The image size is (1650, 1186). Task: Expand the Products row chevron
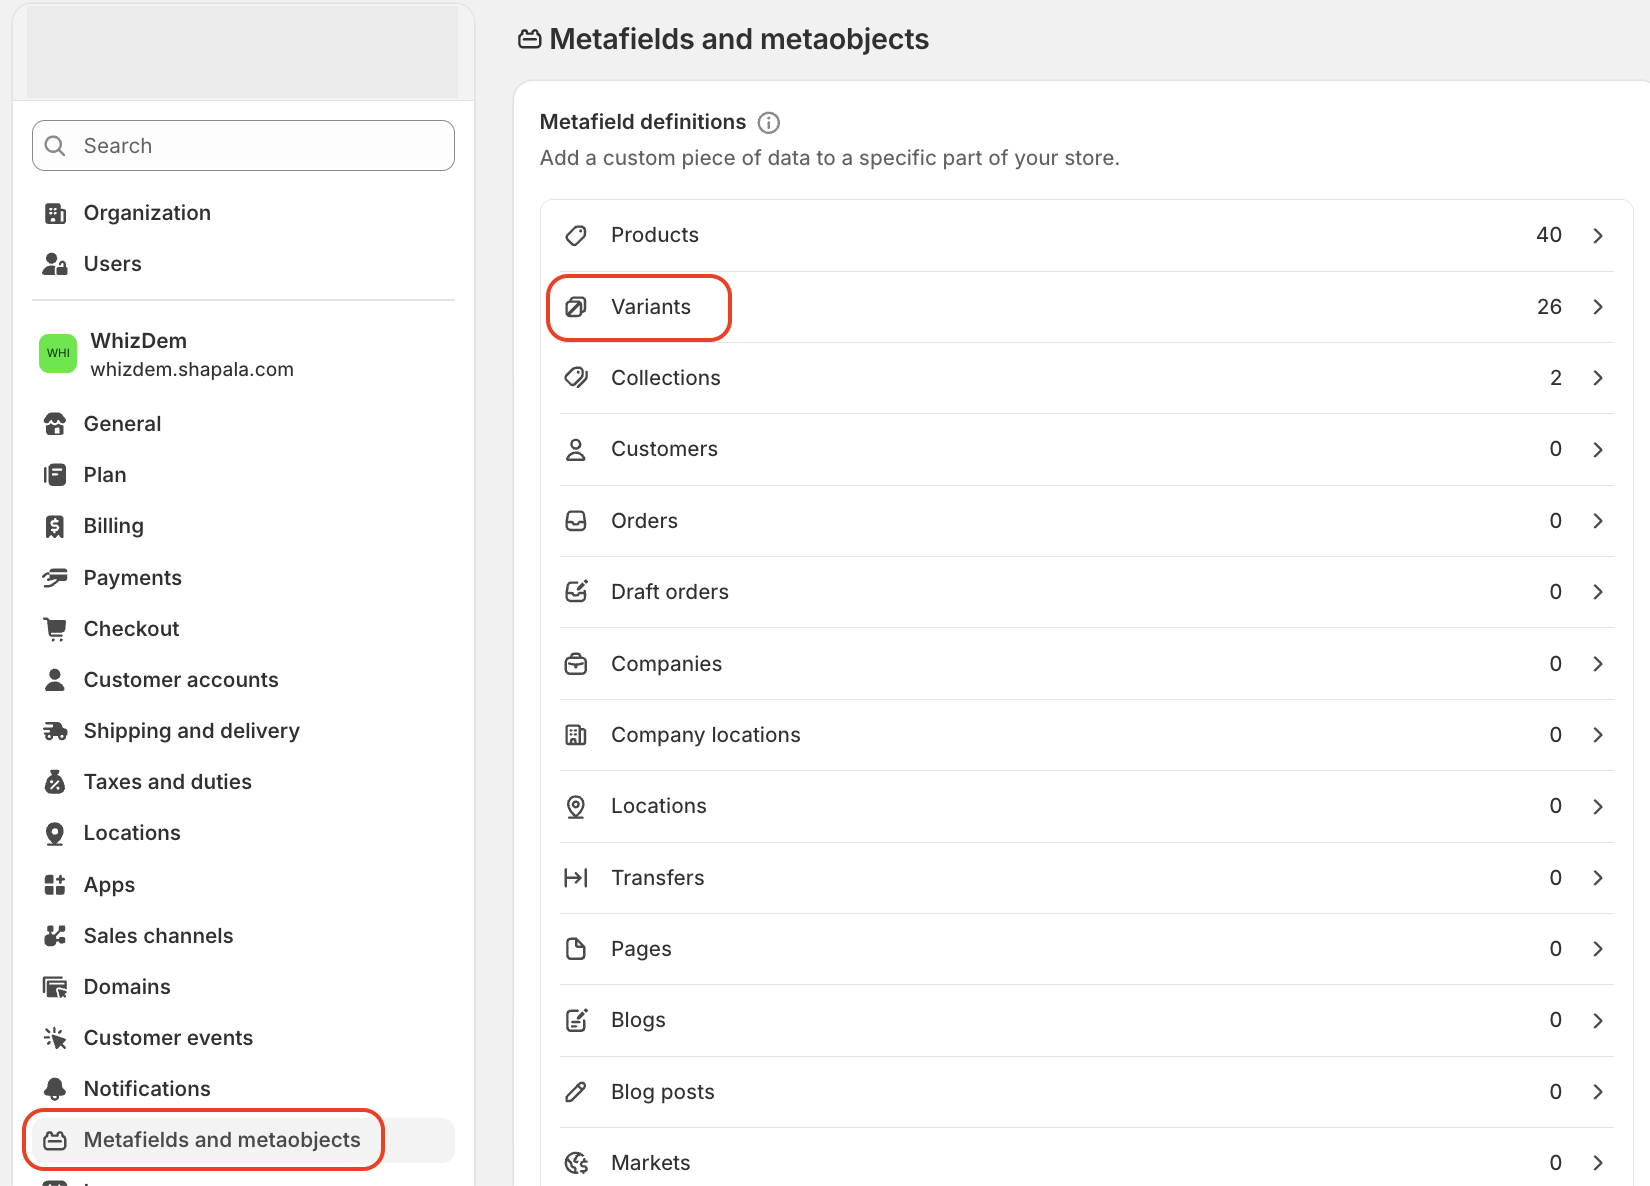(1598, 235)
